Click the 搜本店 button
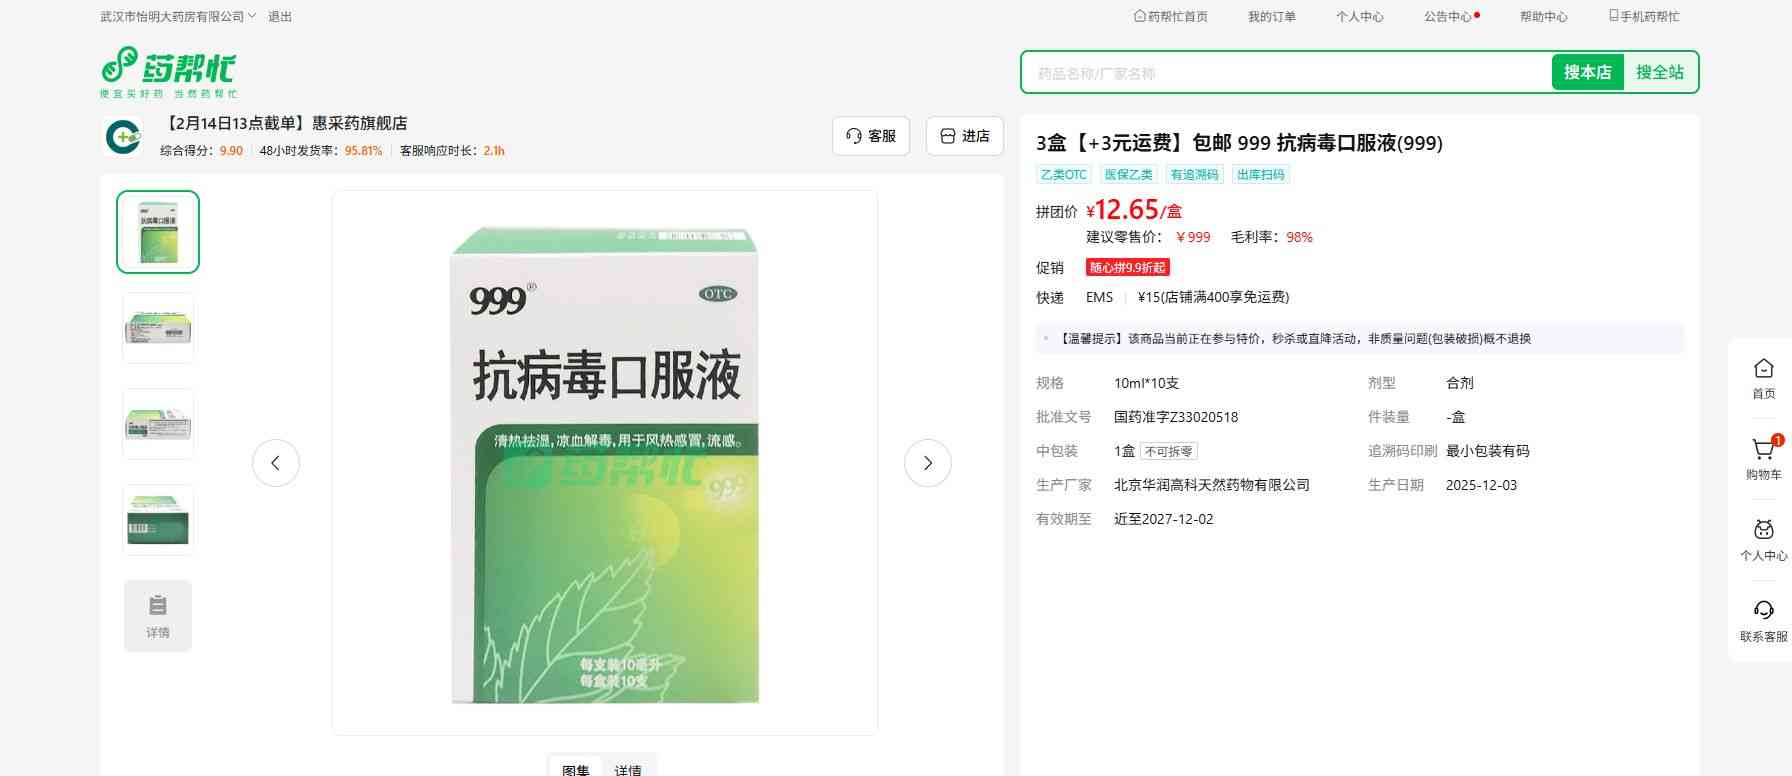1792x776 pixels. point(1587,72)
